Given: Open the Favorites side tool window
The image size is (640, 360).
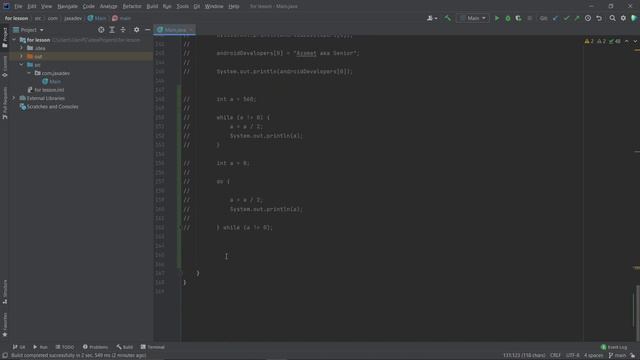Looking at the screenshot, I should 5,325.
